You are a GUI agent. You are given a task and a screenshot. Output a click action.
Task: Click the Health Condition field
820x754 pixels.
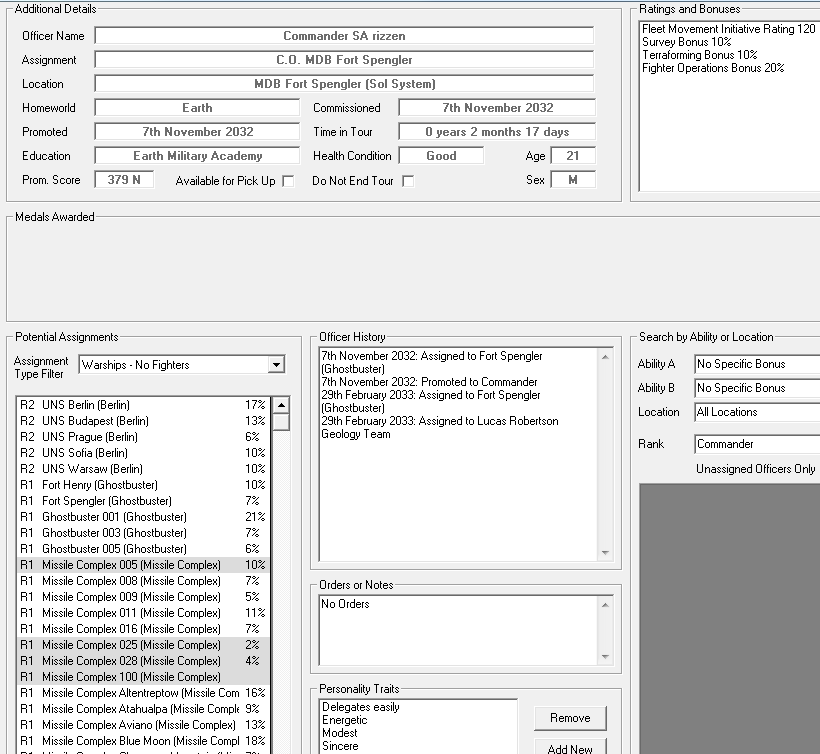[x=441, y=156]
